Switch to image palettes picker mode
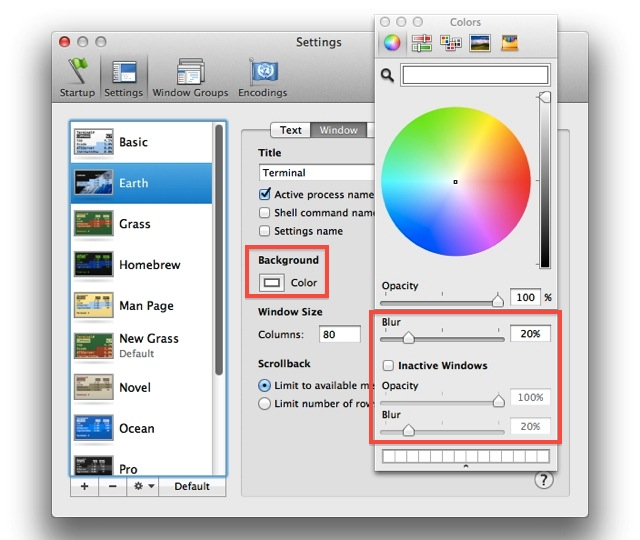The height and width of the screenshot is (540, 640). click(480, 43)
